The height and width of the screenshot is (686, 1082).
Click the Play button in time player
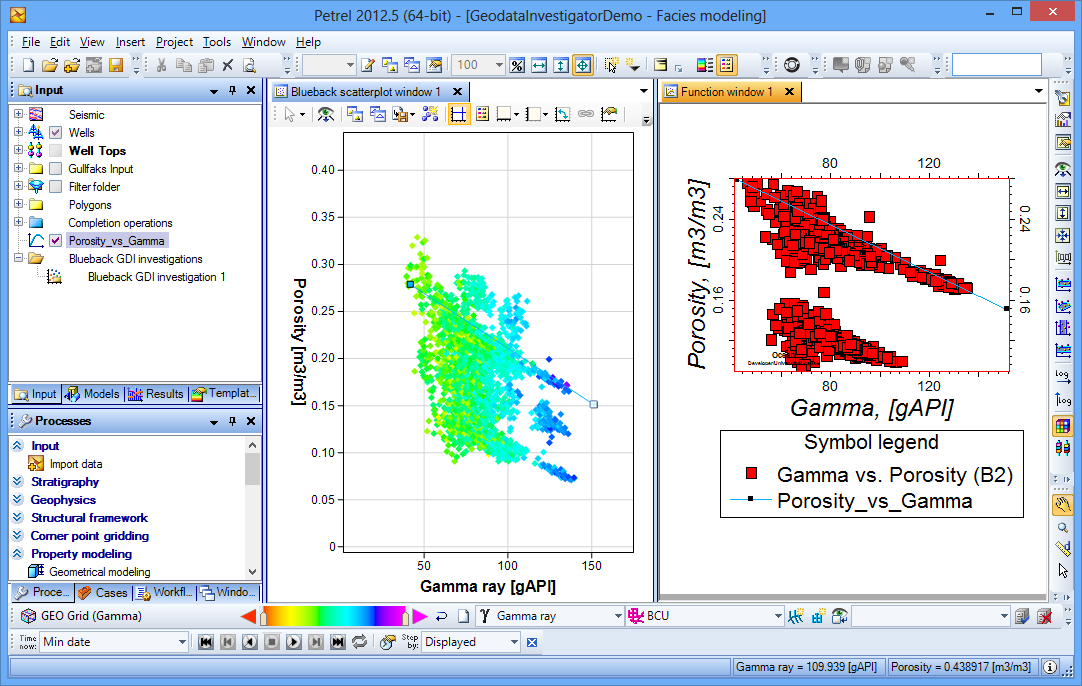[x=293, y=642]
